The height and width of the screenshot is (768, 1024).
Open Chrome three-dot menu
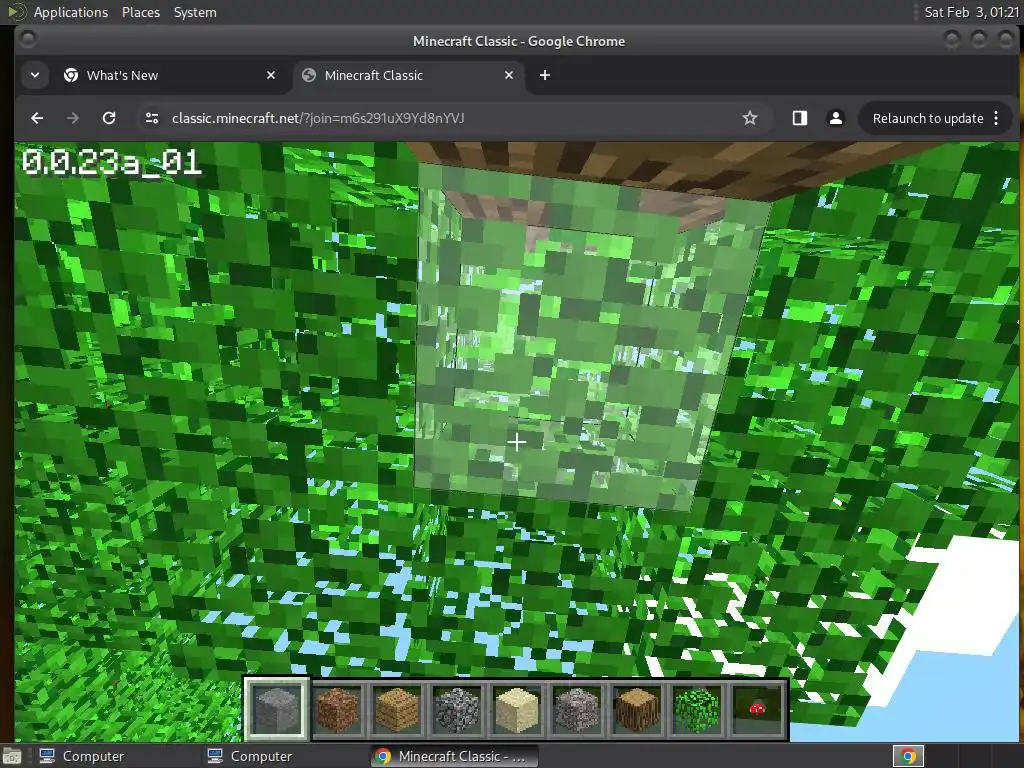[996, 118]
